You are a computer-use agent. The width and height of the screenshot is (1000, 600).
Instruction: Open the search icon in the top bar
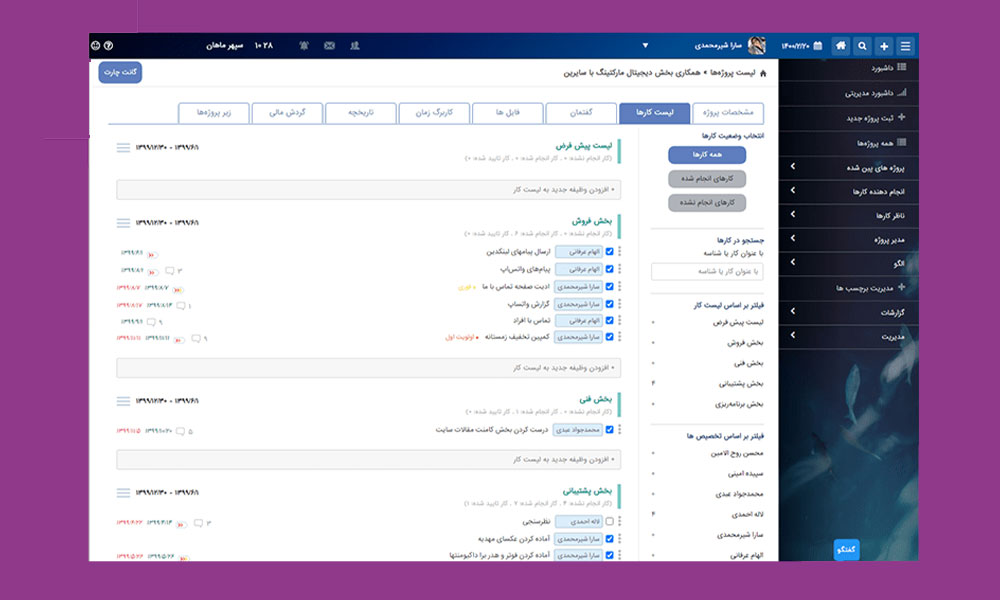click(862, 45)
